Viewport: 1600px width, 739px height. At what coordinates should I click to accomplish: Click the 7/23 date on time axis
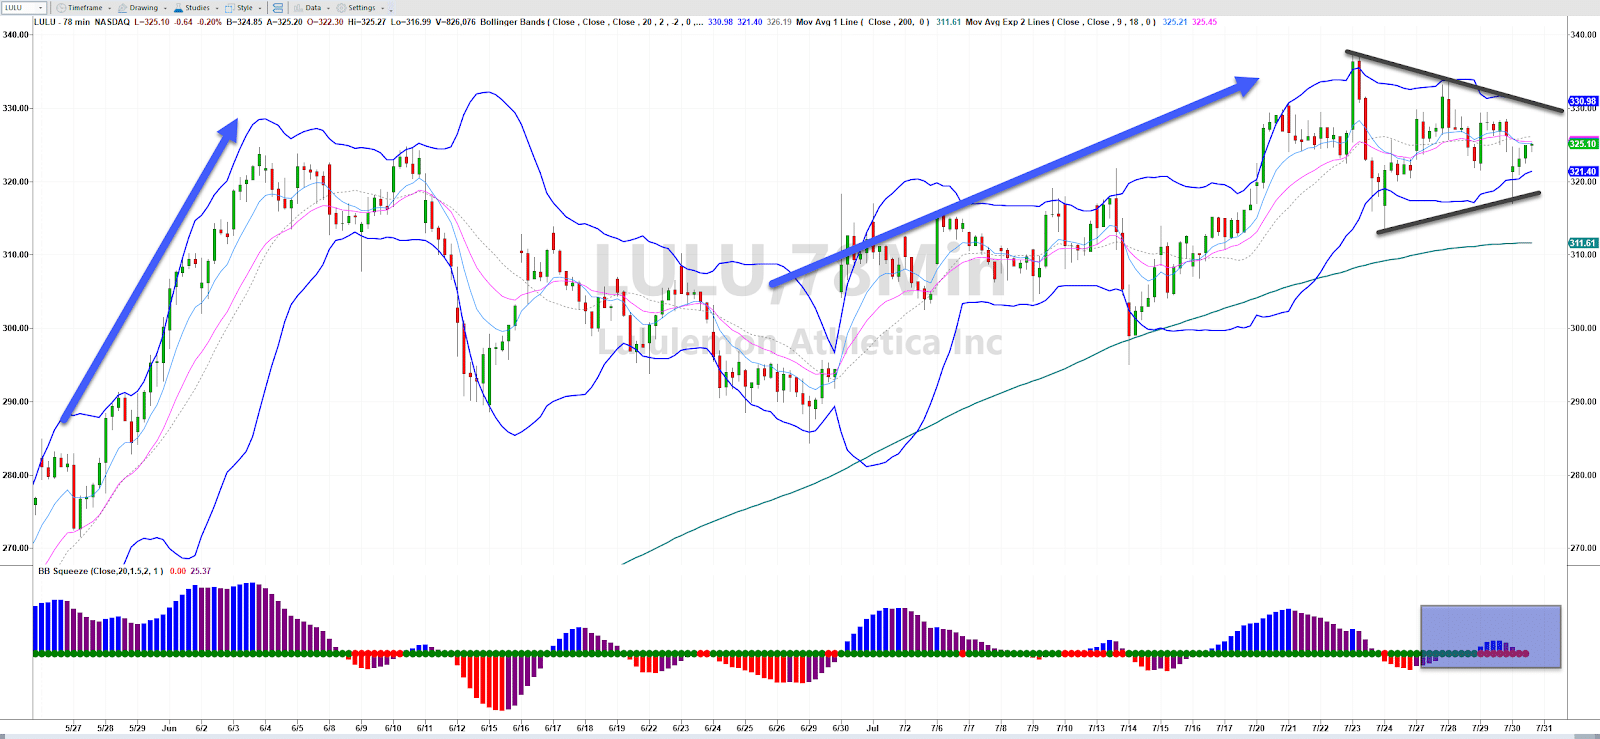pyautogui.click(x=1353, y=728)
